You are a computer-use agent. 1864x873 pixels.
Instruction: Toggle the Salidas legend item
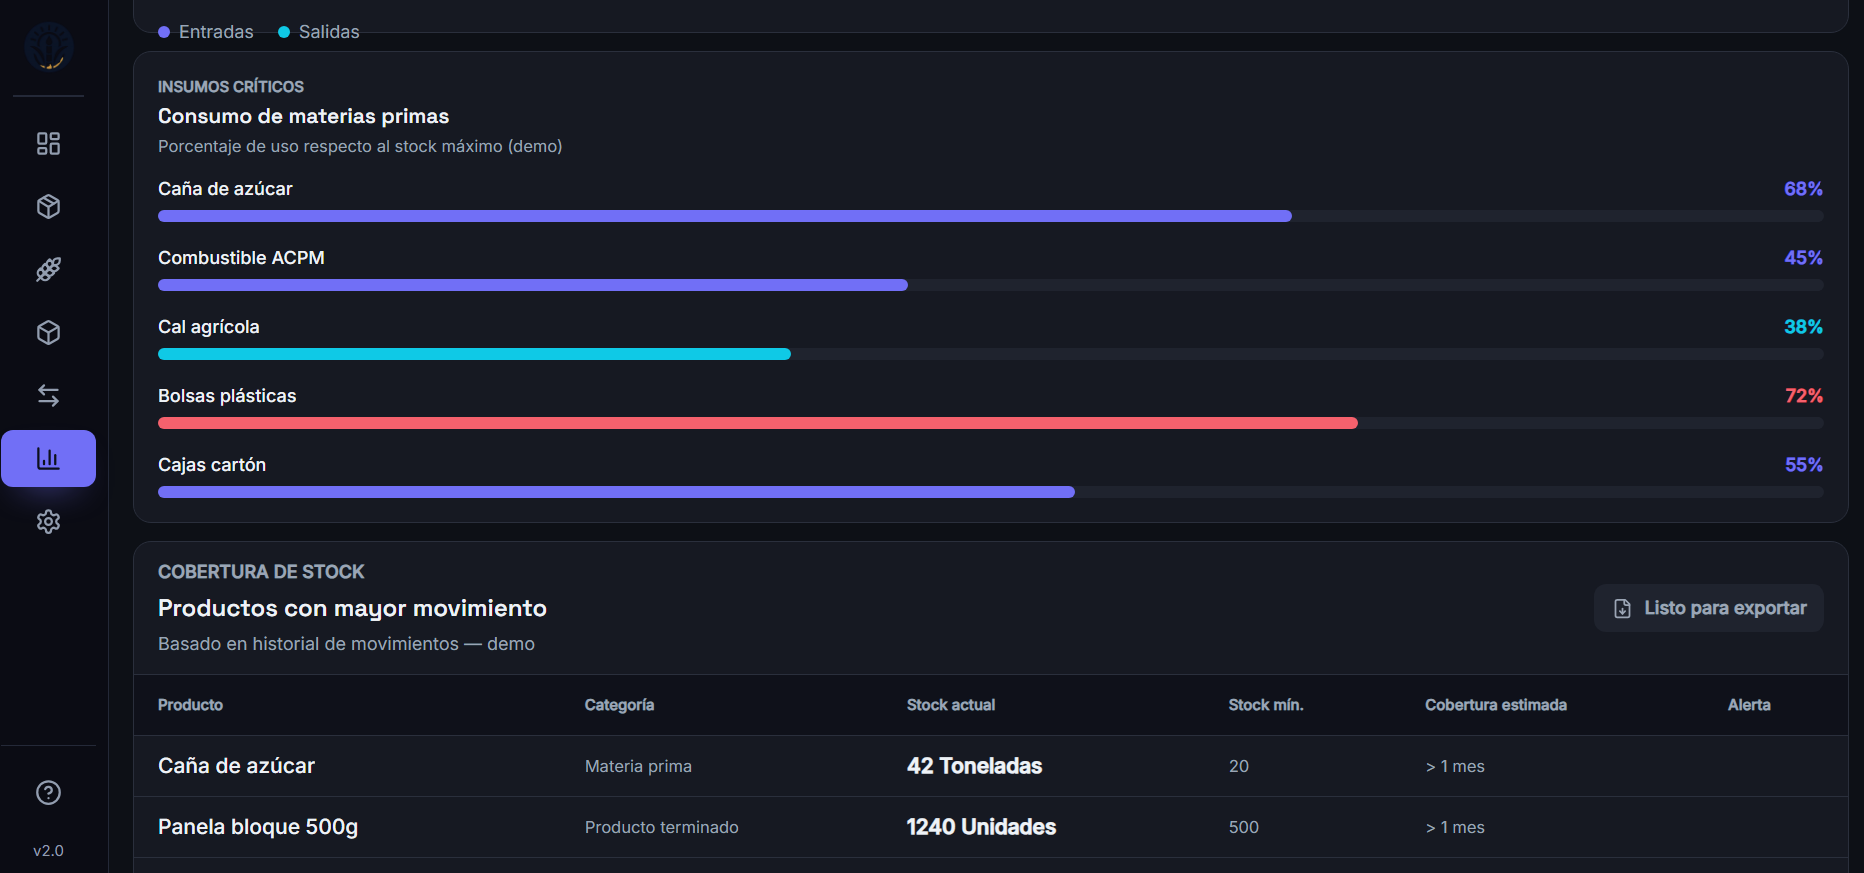[319, 32]
